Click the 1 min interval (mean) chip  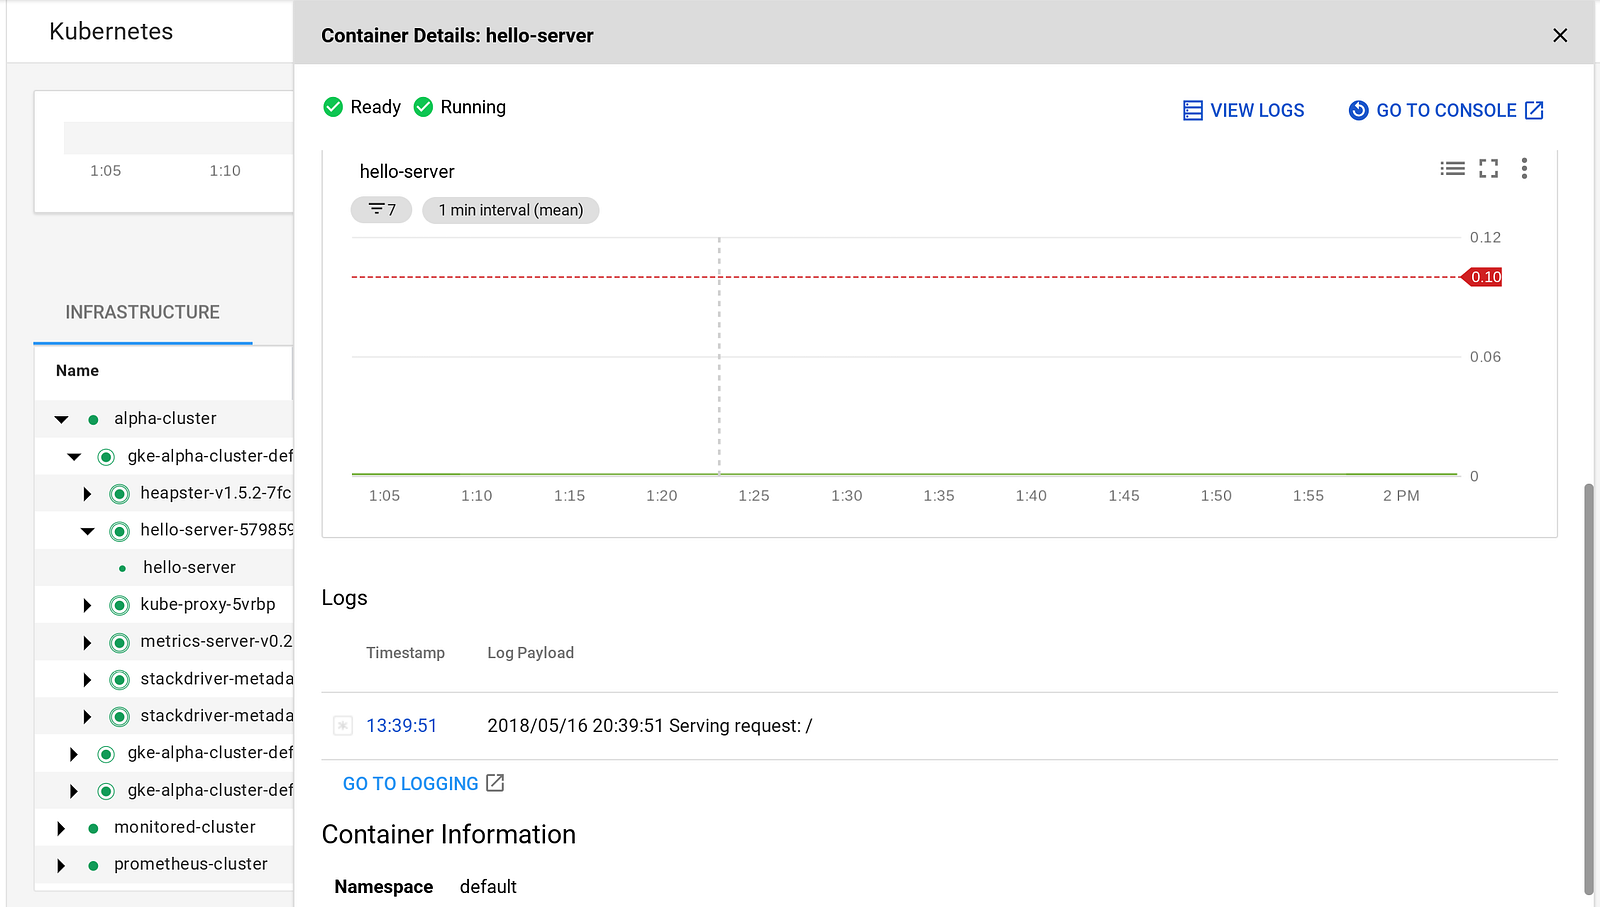pos(511,210)
